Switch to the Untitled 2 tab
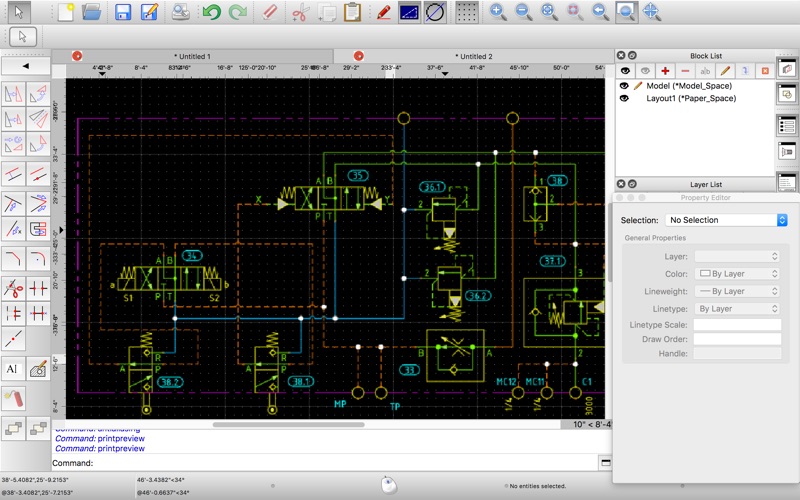The height and width of the screenshot is (500, 800). [473, 57]
